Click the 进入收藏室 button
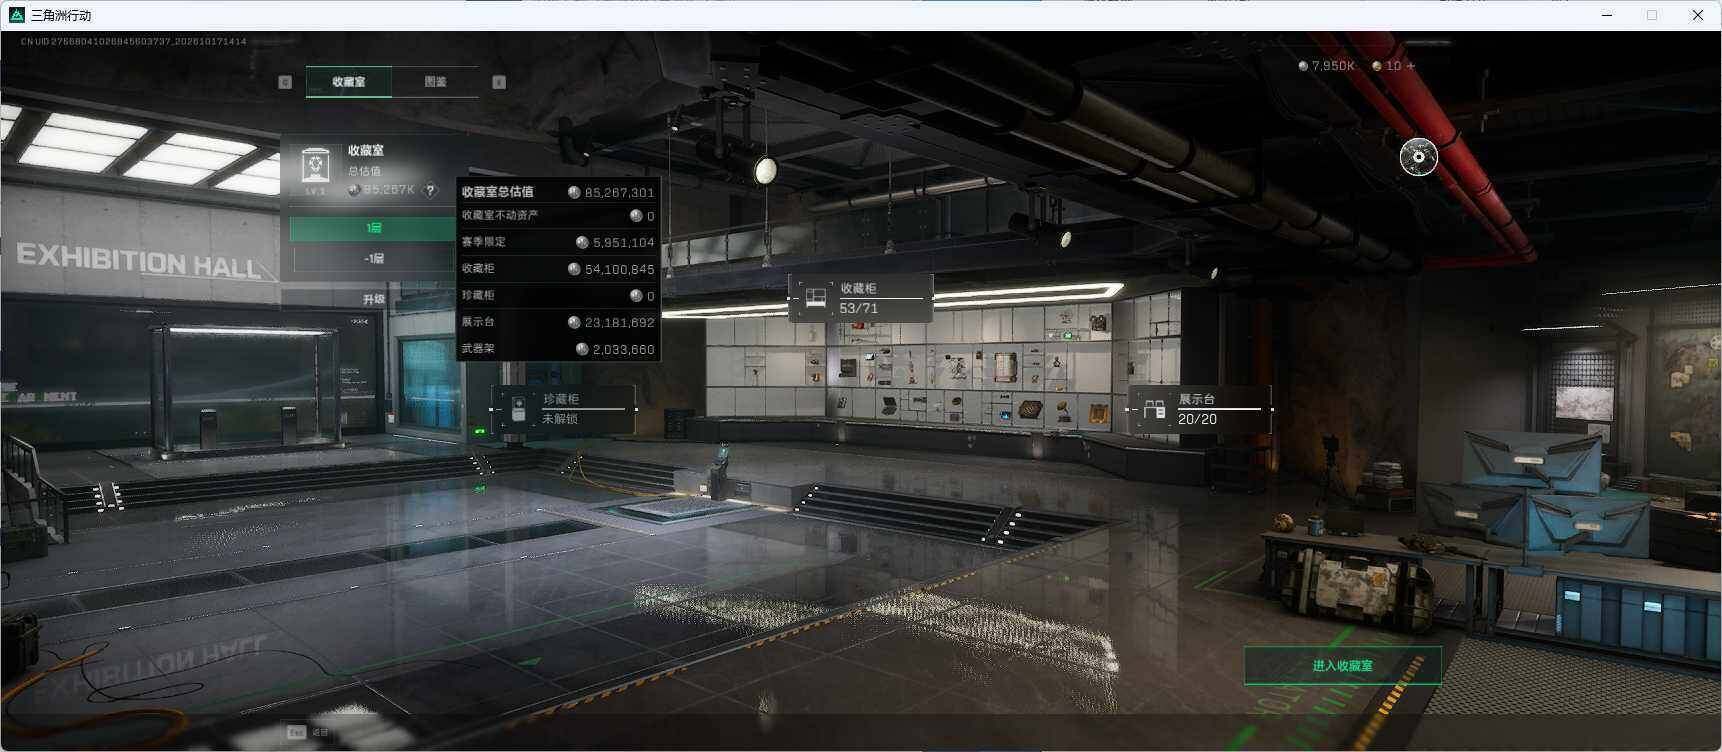Screen dimensions: 1722x752 pos(1342,665)
